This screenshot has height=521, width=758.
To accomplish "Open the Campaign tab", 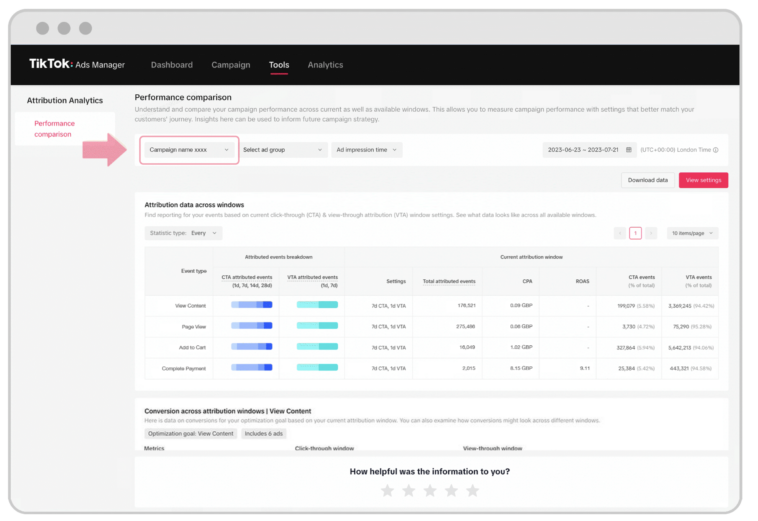I will 231,65.
